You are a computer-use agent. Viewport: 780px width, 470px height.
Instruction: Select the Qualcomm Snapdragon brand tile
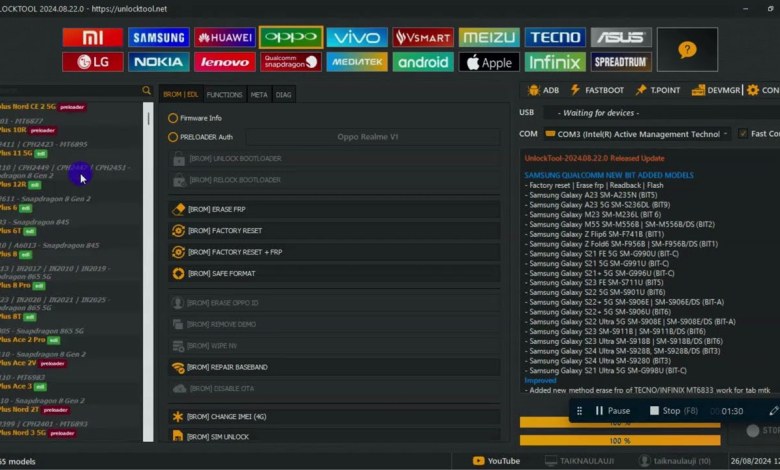coord(290,62)
